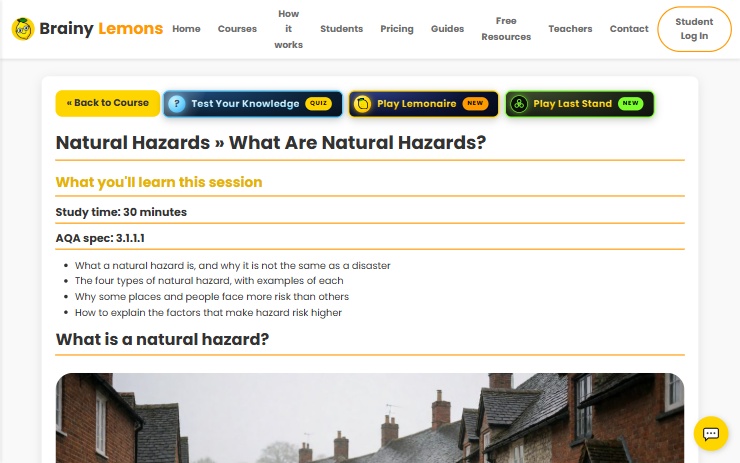This screenshot has height=463, width=740.
Task: Launch the Play Last Stand game
Action: (580, 103)
